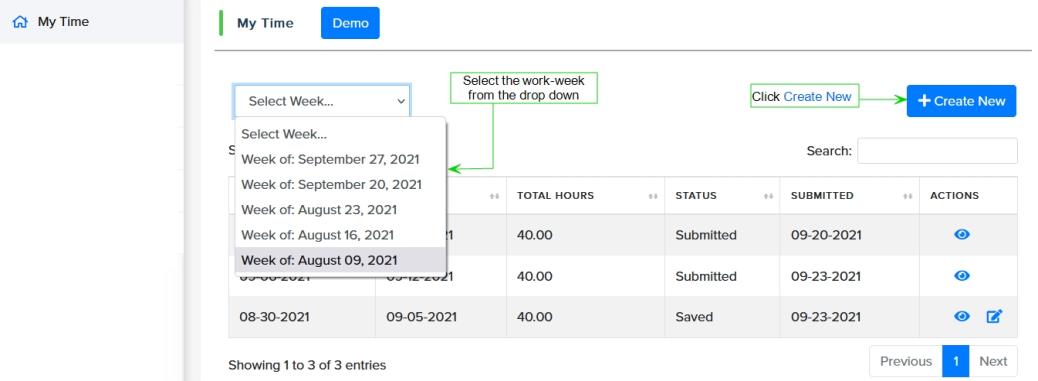The image size is (1038, 381).
Task: Sort by the Total Hours column arrows
Action: coord(653,196)
